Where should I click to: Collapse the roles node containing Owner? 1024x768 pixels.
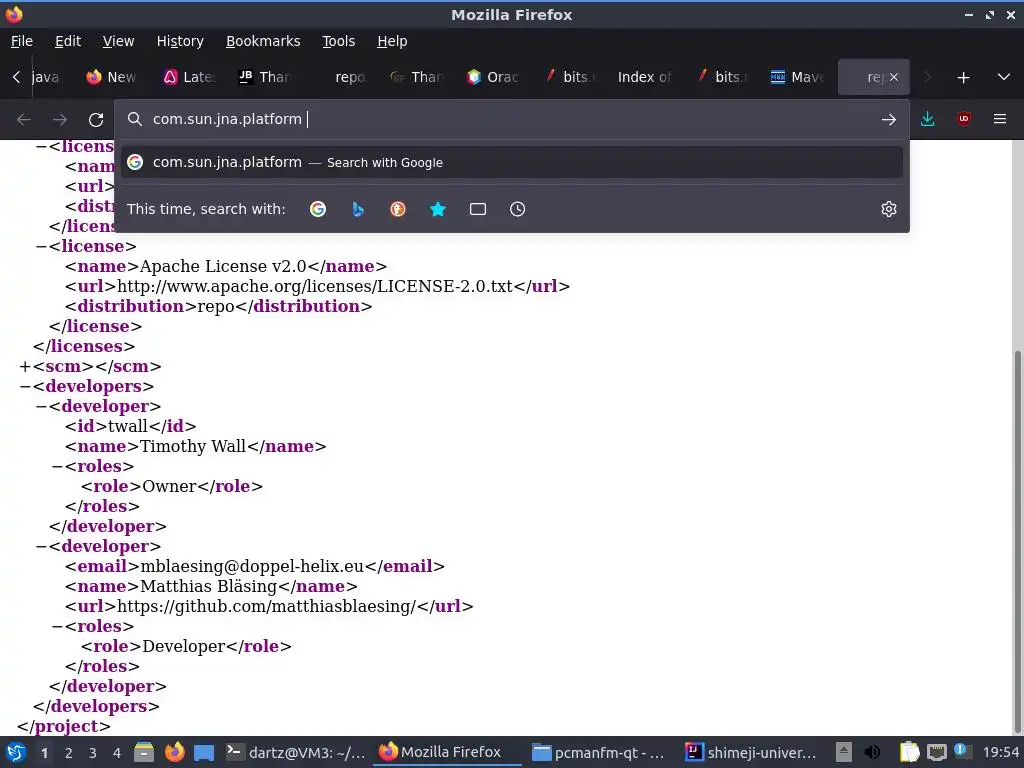[x=57, y=467]
